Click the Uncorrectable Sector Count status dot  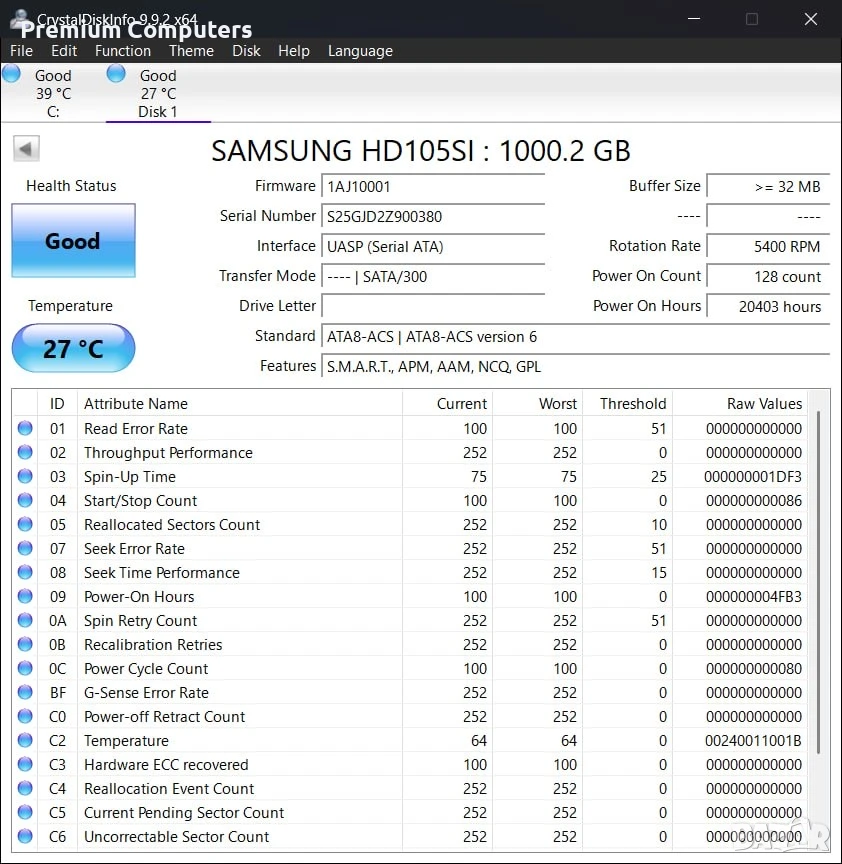coord(25,836)
